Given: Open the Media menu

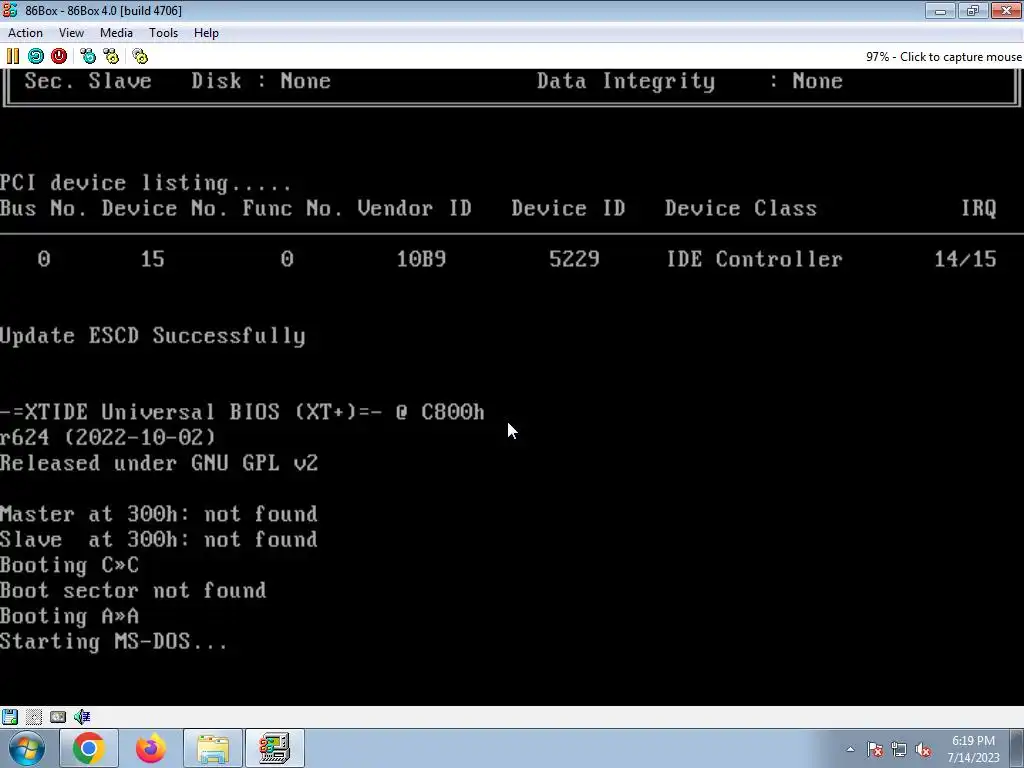Looking at the screenshot, I should 116,33.
